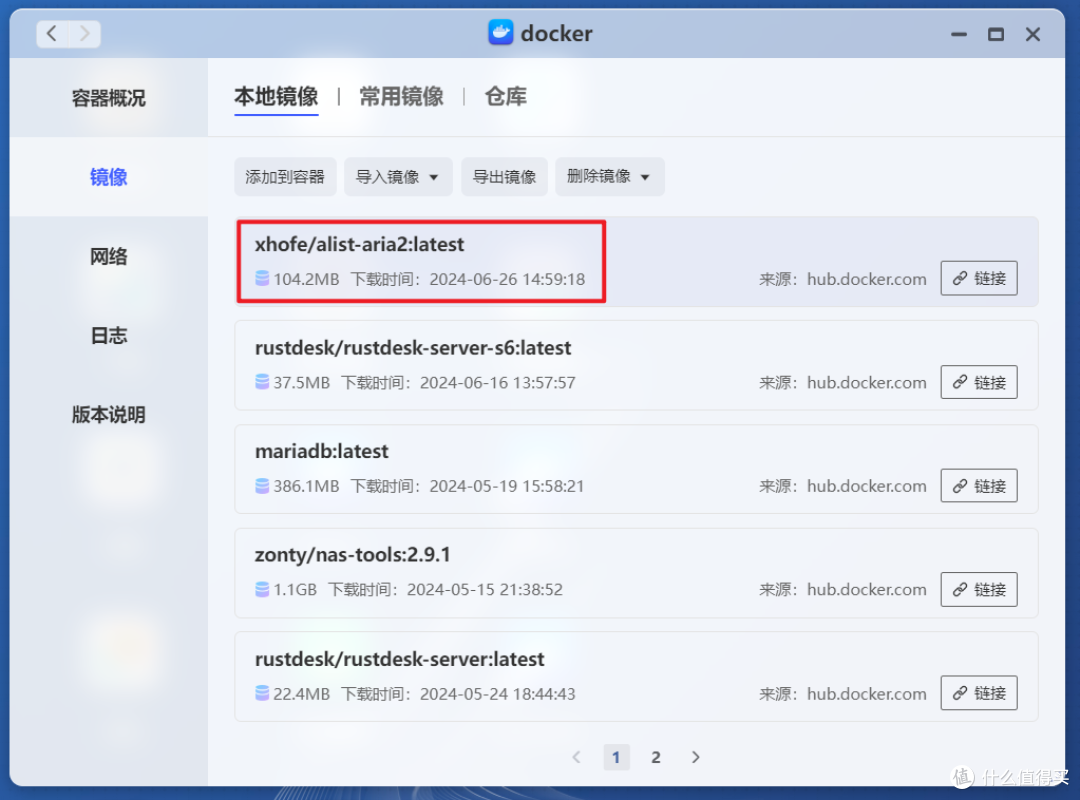Select rustdesk/rustdesk-server-s6:latest image name

(413, 347)
